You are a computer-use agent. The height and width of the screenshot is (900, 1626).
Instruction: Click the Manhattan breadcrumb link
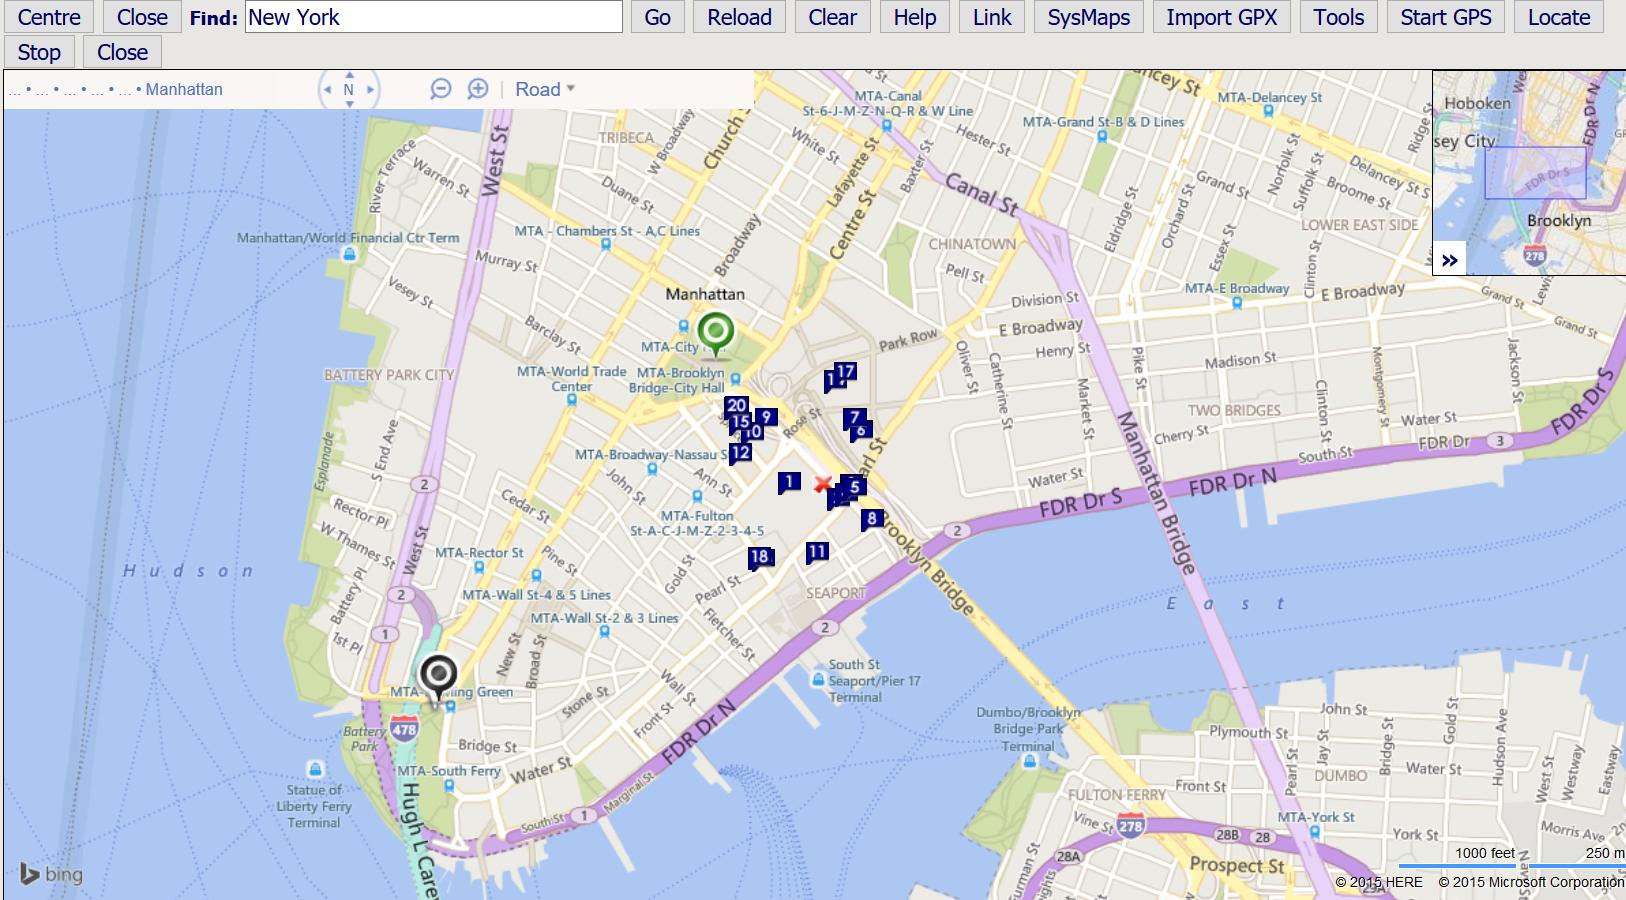click(x=184, y=89)
